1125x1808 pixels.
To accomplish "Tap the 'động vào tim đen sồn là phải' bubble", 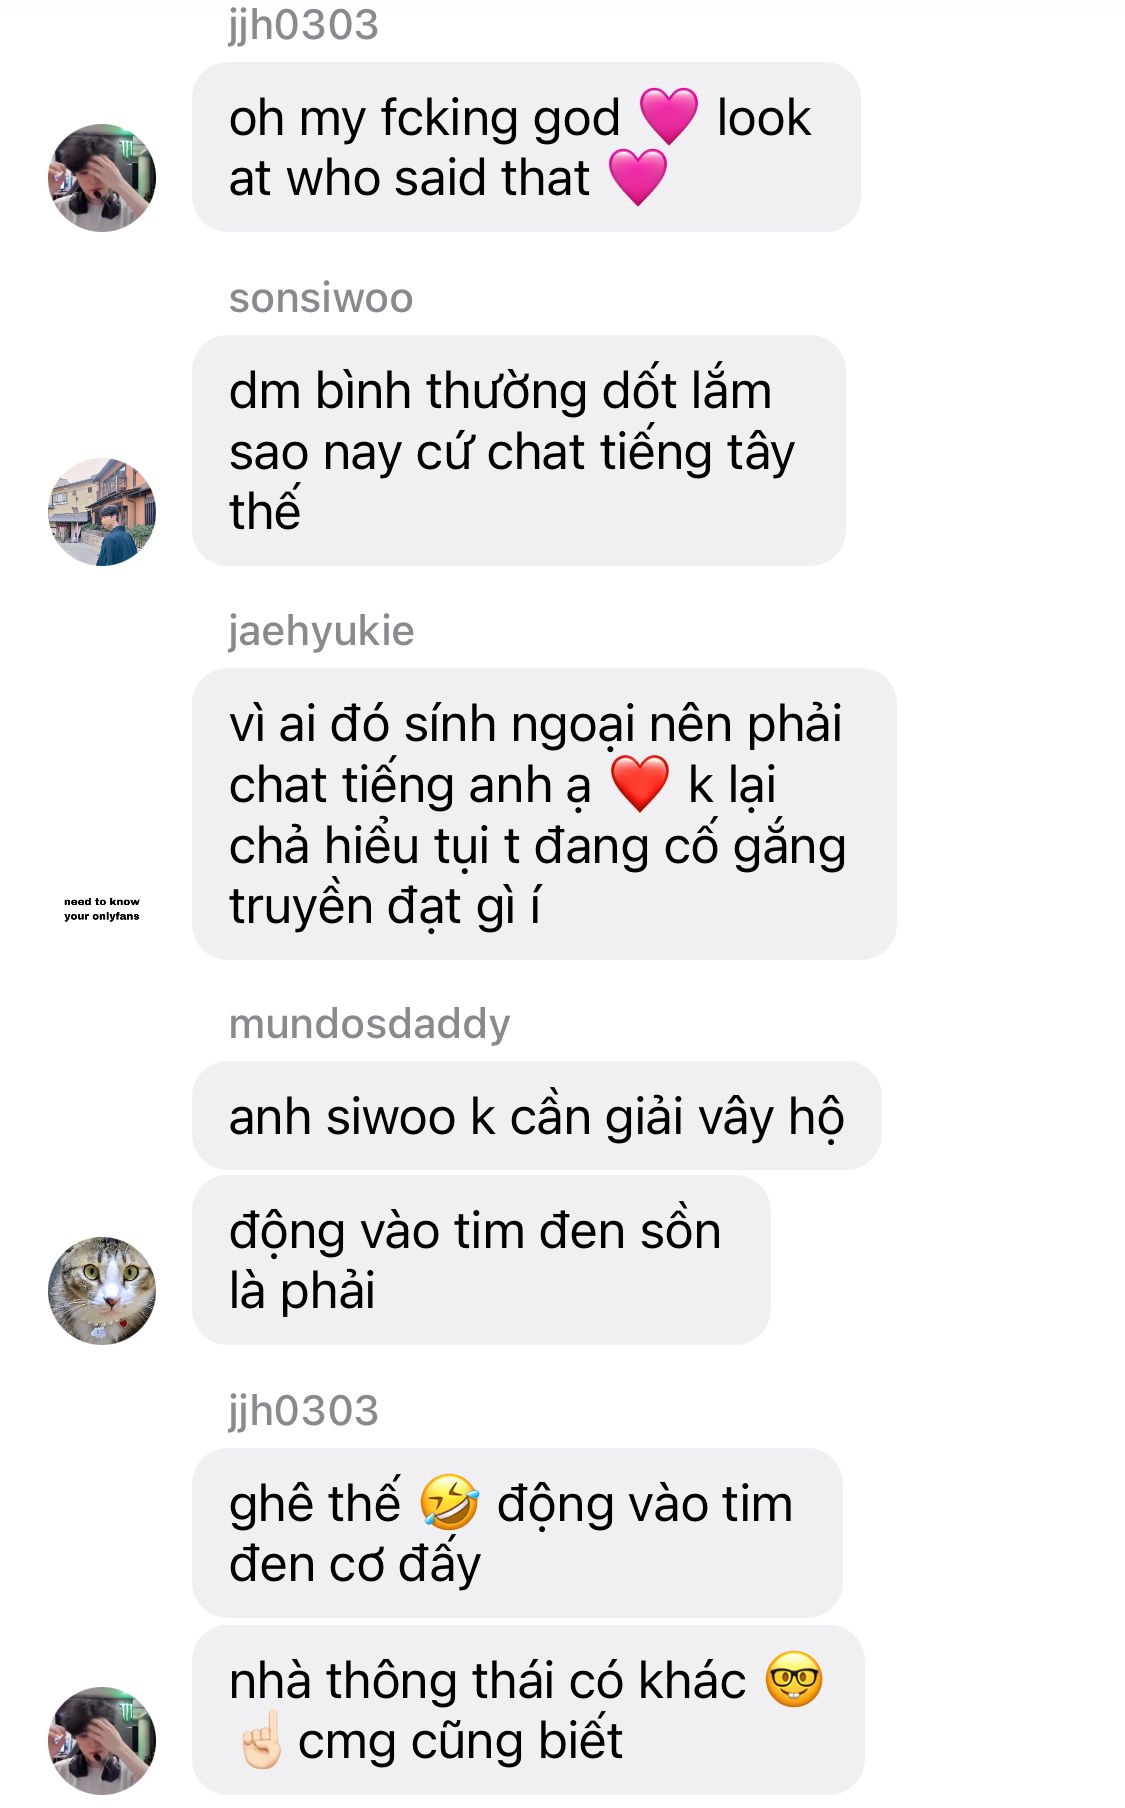I will pyautogui.click(x=481, y=1260).
